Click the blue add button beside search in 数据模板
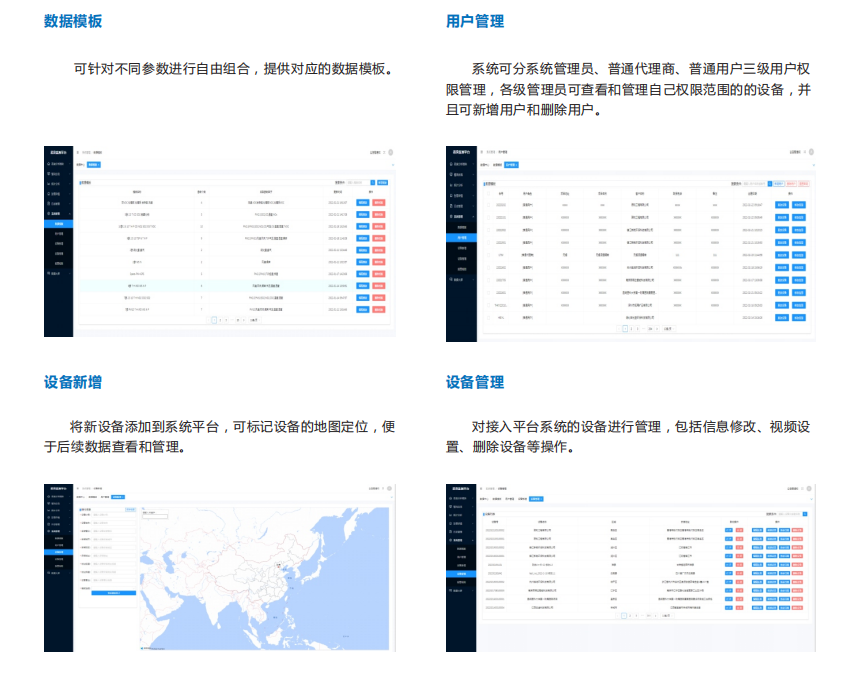This screenshot has width=856, height=675. [x=383, y=182]
